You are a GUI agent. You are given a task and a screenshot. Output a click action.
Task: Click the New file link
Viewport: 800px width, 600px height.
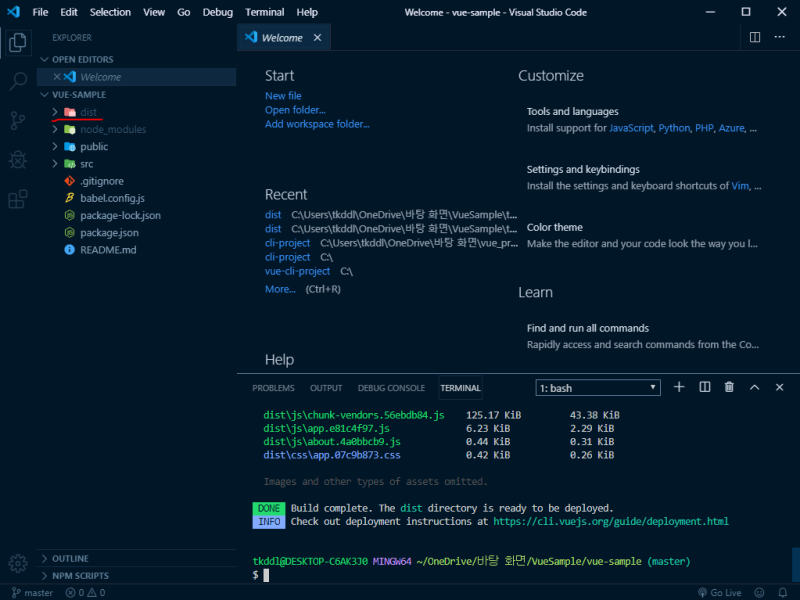click(x=283, y=95)
